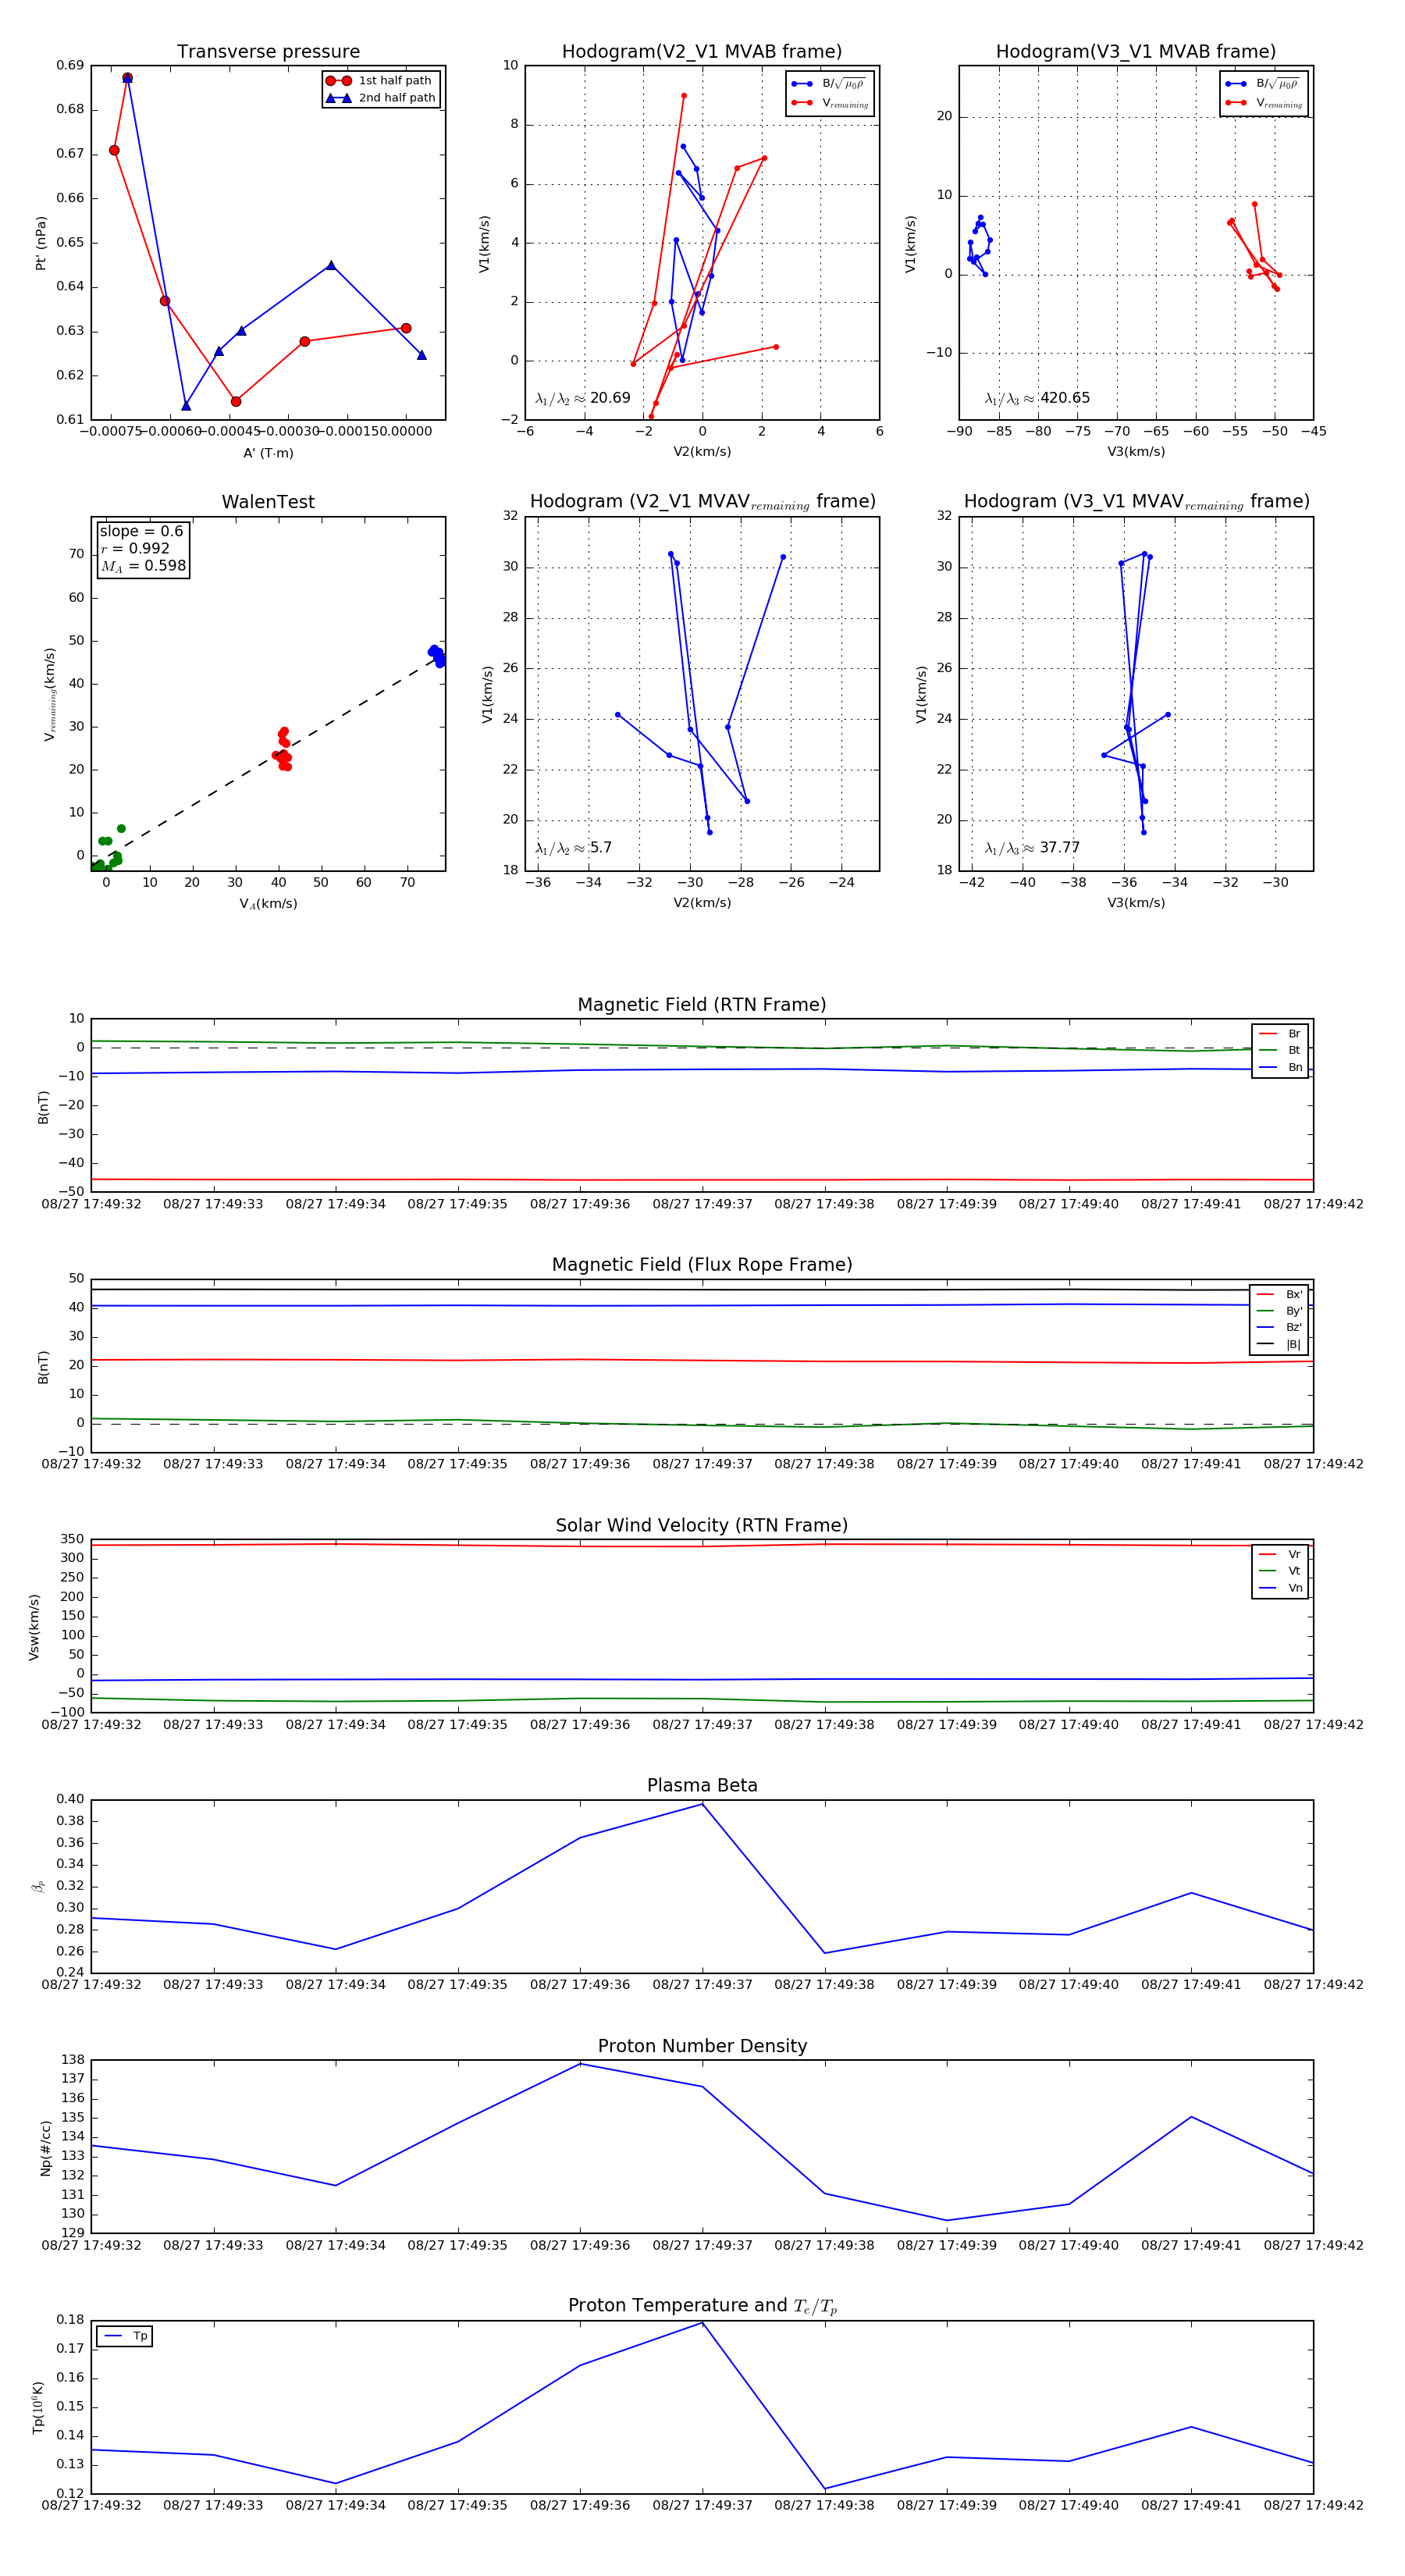Select the "r = 0.992" correlation text

coord(135,548)
